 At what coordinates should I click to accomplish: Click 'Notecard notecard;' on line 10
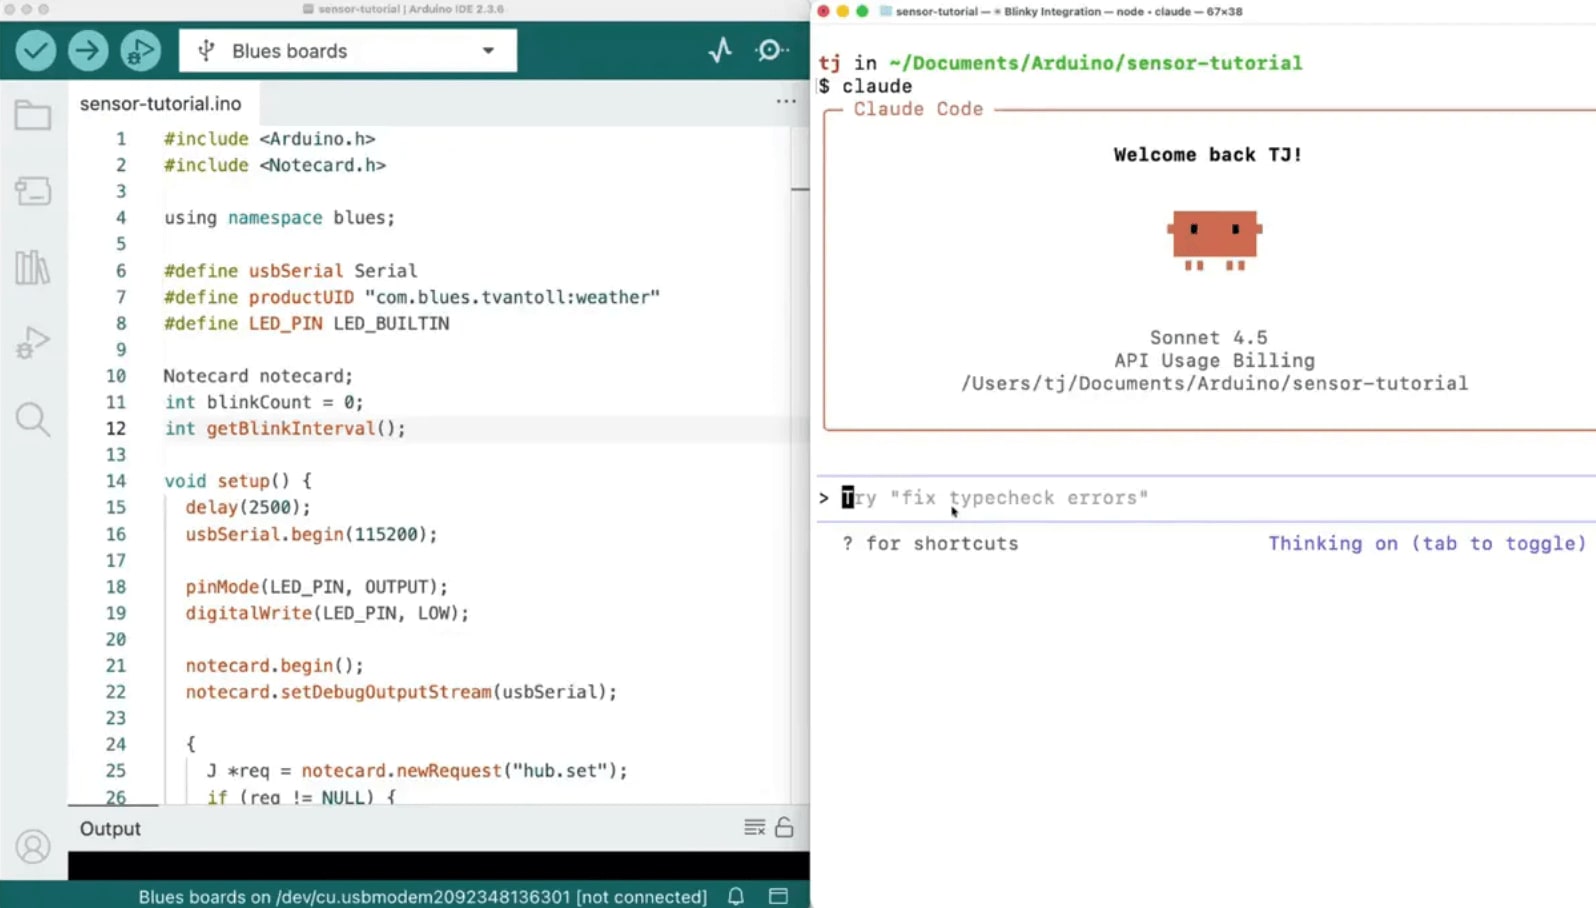point(259,376)
